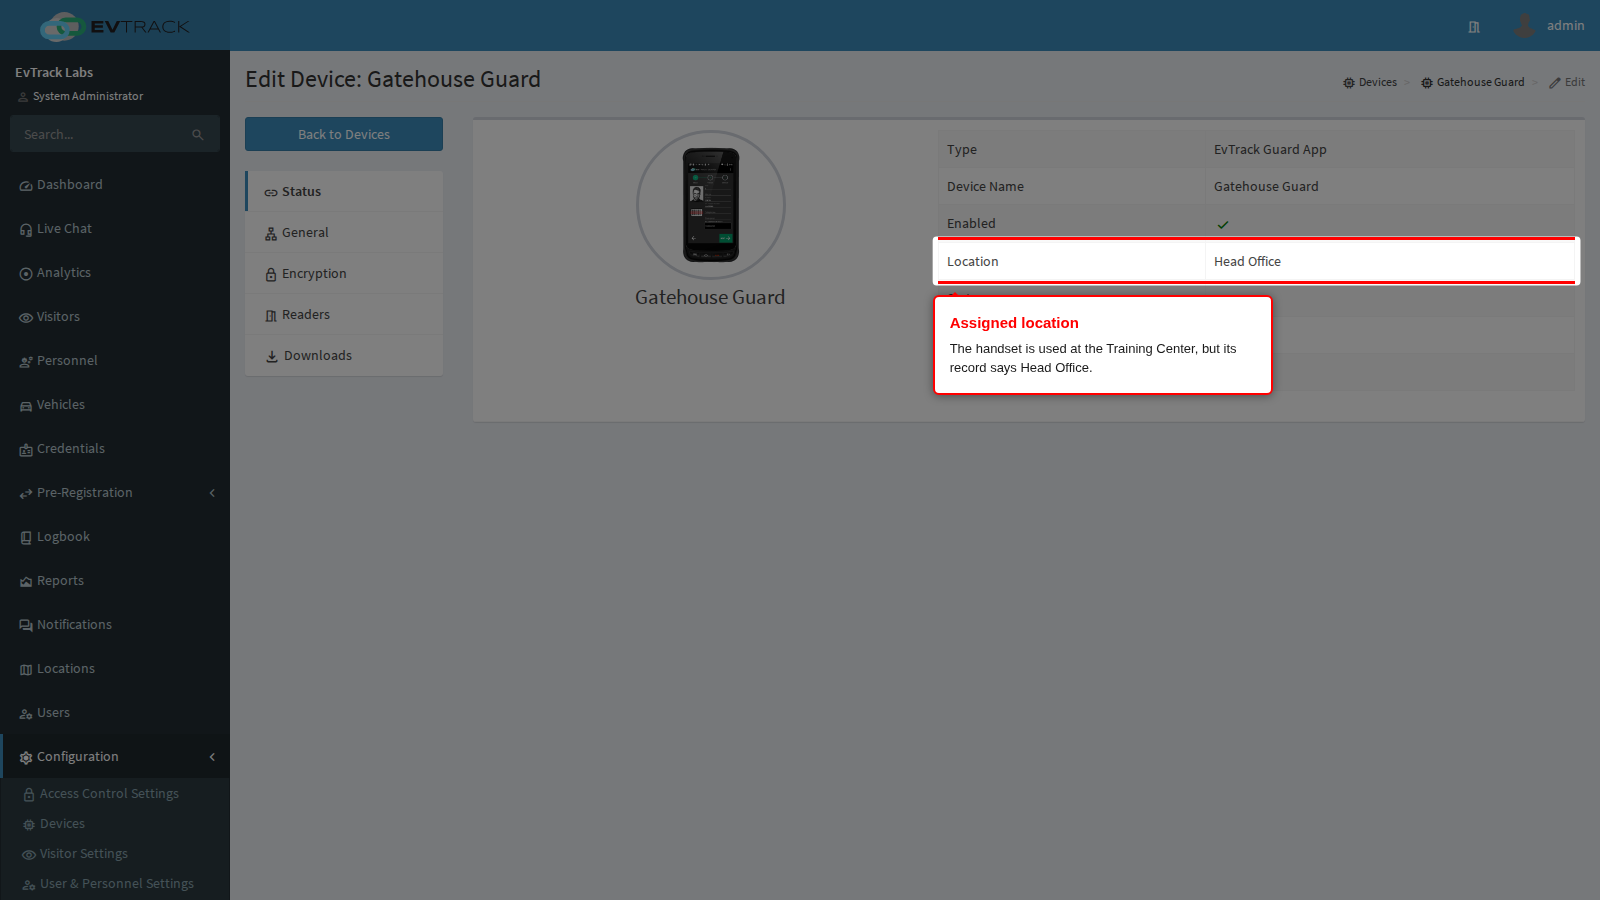Viewport: 1600px width, 900px height.
Task: Open Dashboard from sidebar
Action: pos(115,185)
